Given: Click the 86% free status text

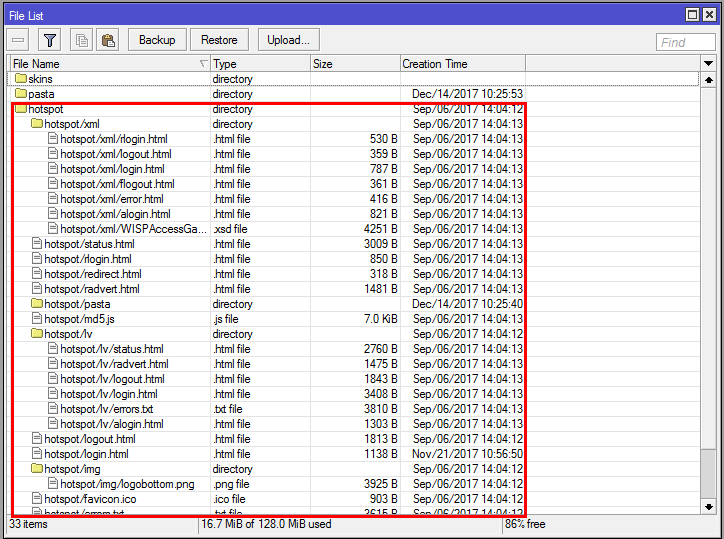Looking at the screenshot, I should 525,524.
